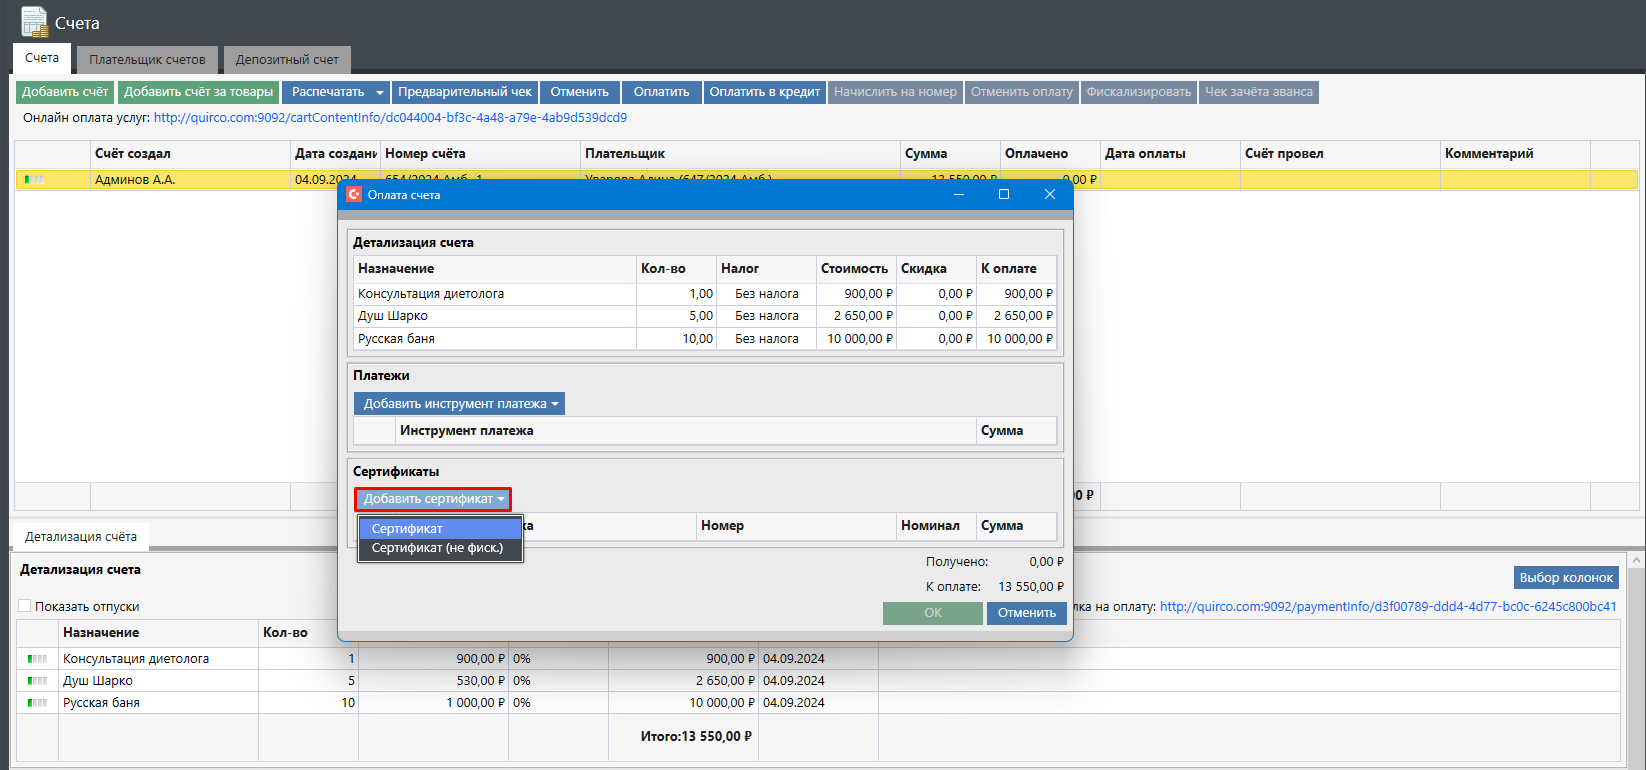Open the Добавить сертификат dropdown

(433, 499)
